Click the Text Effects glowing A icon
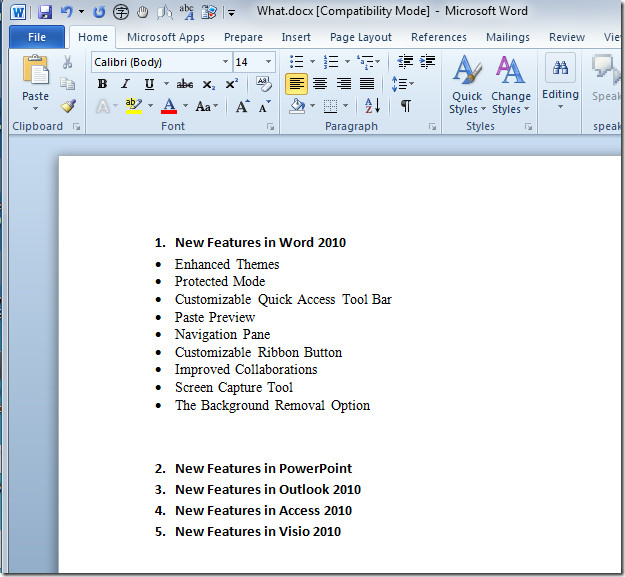This screenshot has height=577, width=625. [x=103, y=106]
